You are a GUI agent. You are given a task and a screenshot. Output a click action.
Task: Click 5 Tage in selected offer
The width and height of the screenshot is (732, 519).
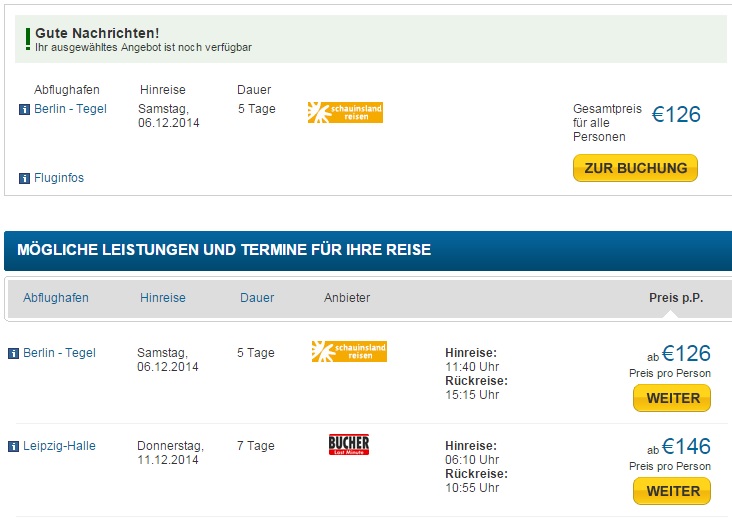point(256,109)
